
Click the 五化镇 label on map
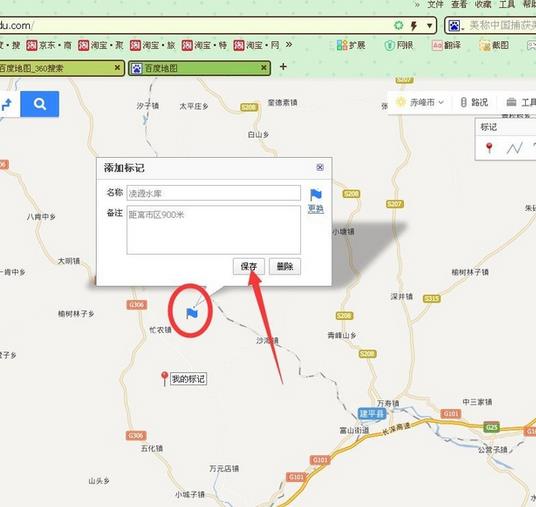[x=152, y=448]
